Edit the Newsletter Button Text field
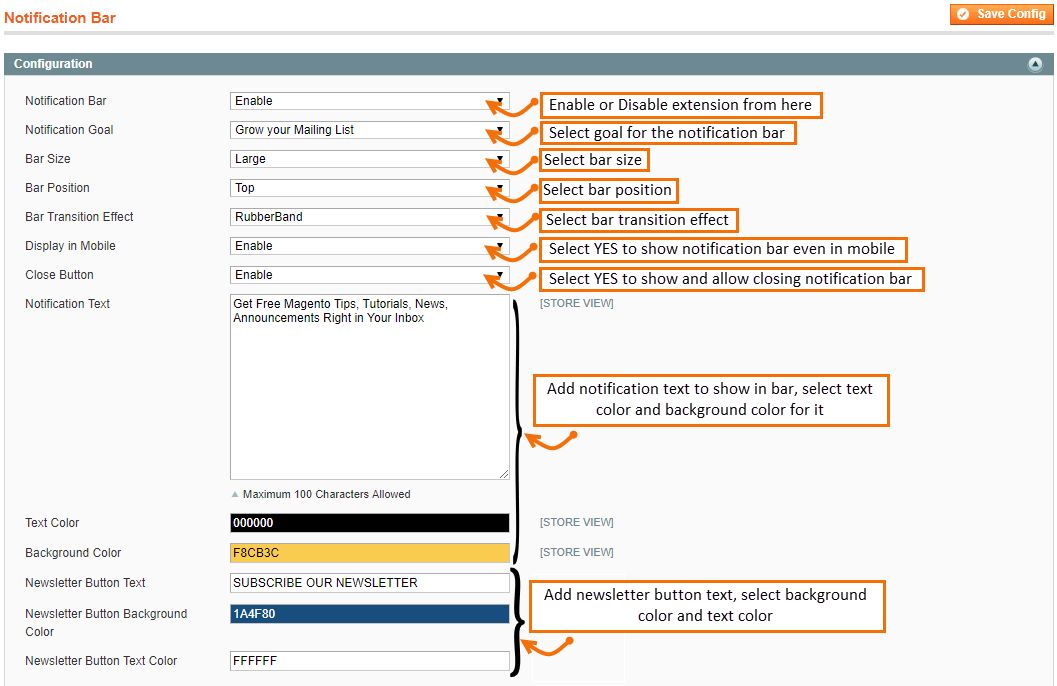1057x686 pixels. [x=370, y=582]
